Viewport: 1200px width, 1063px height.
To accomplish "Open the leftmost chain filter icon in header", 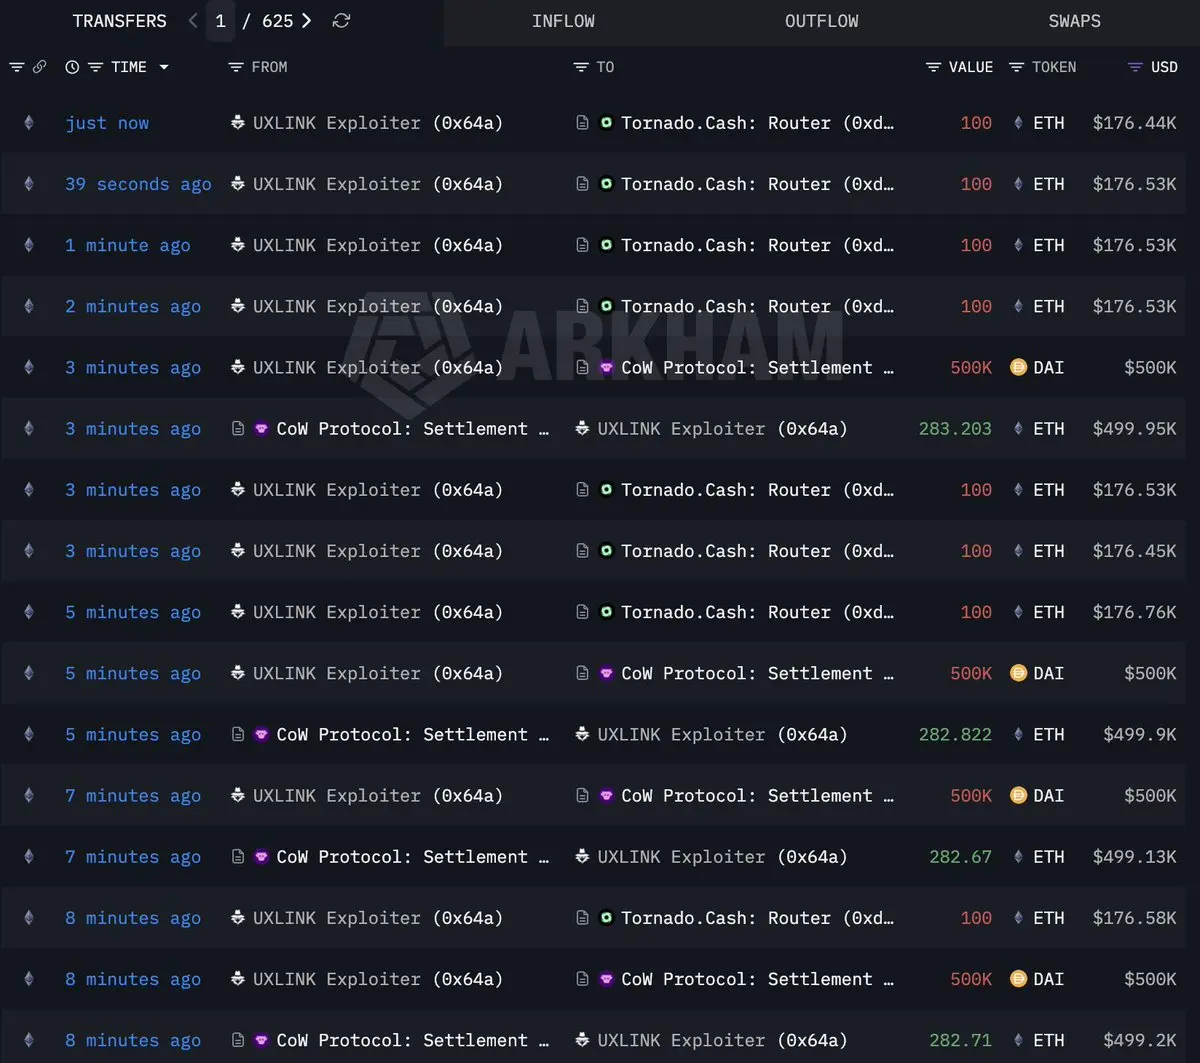I will point(16,67).
